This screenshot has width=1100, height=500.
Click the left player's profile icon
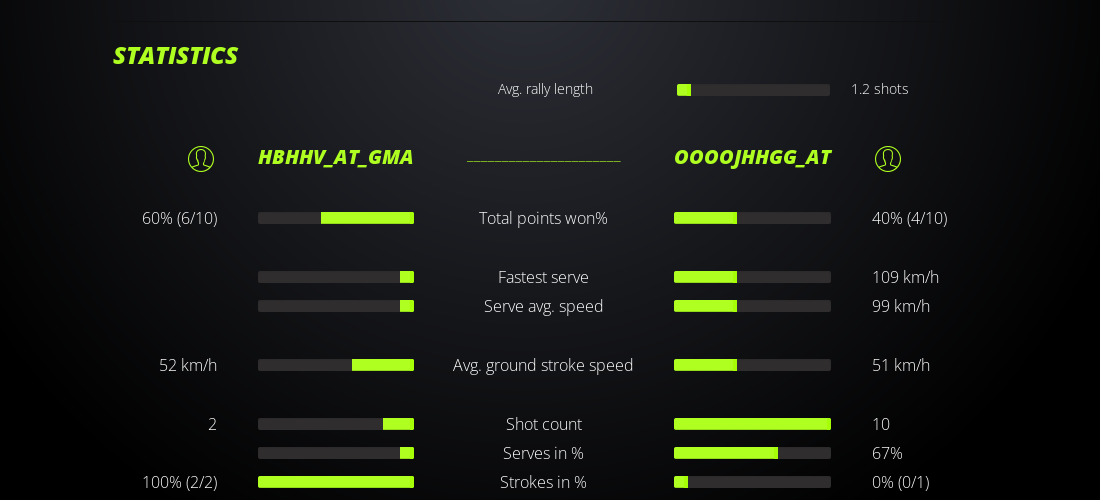tap(201, 159)
